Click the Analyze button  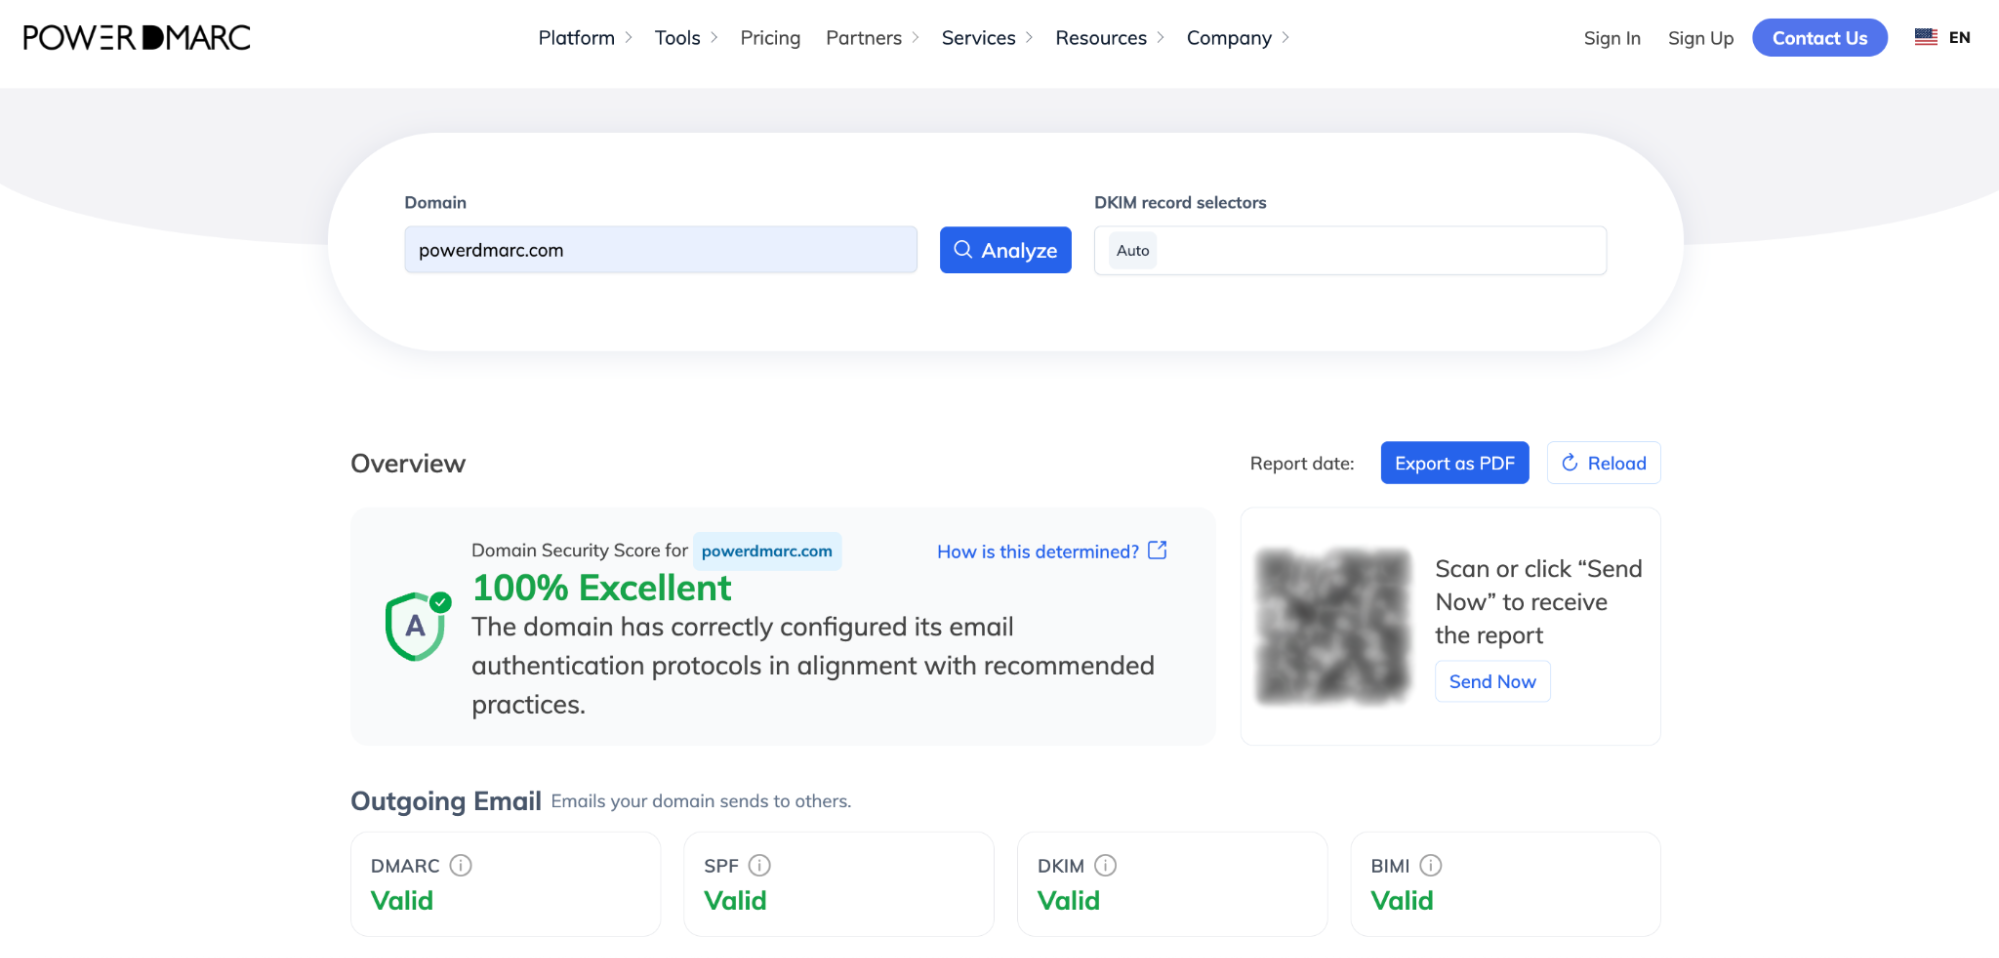pyautogui.click(x=1005, y=250)
